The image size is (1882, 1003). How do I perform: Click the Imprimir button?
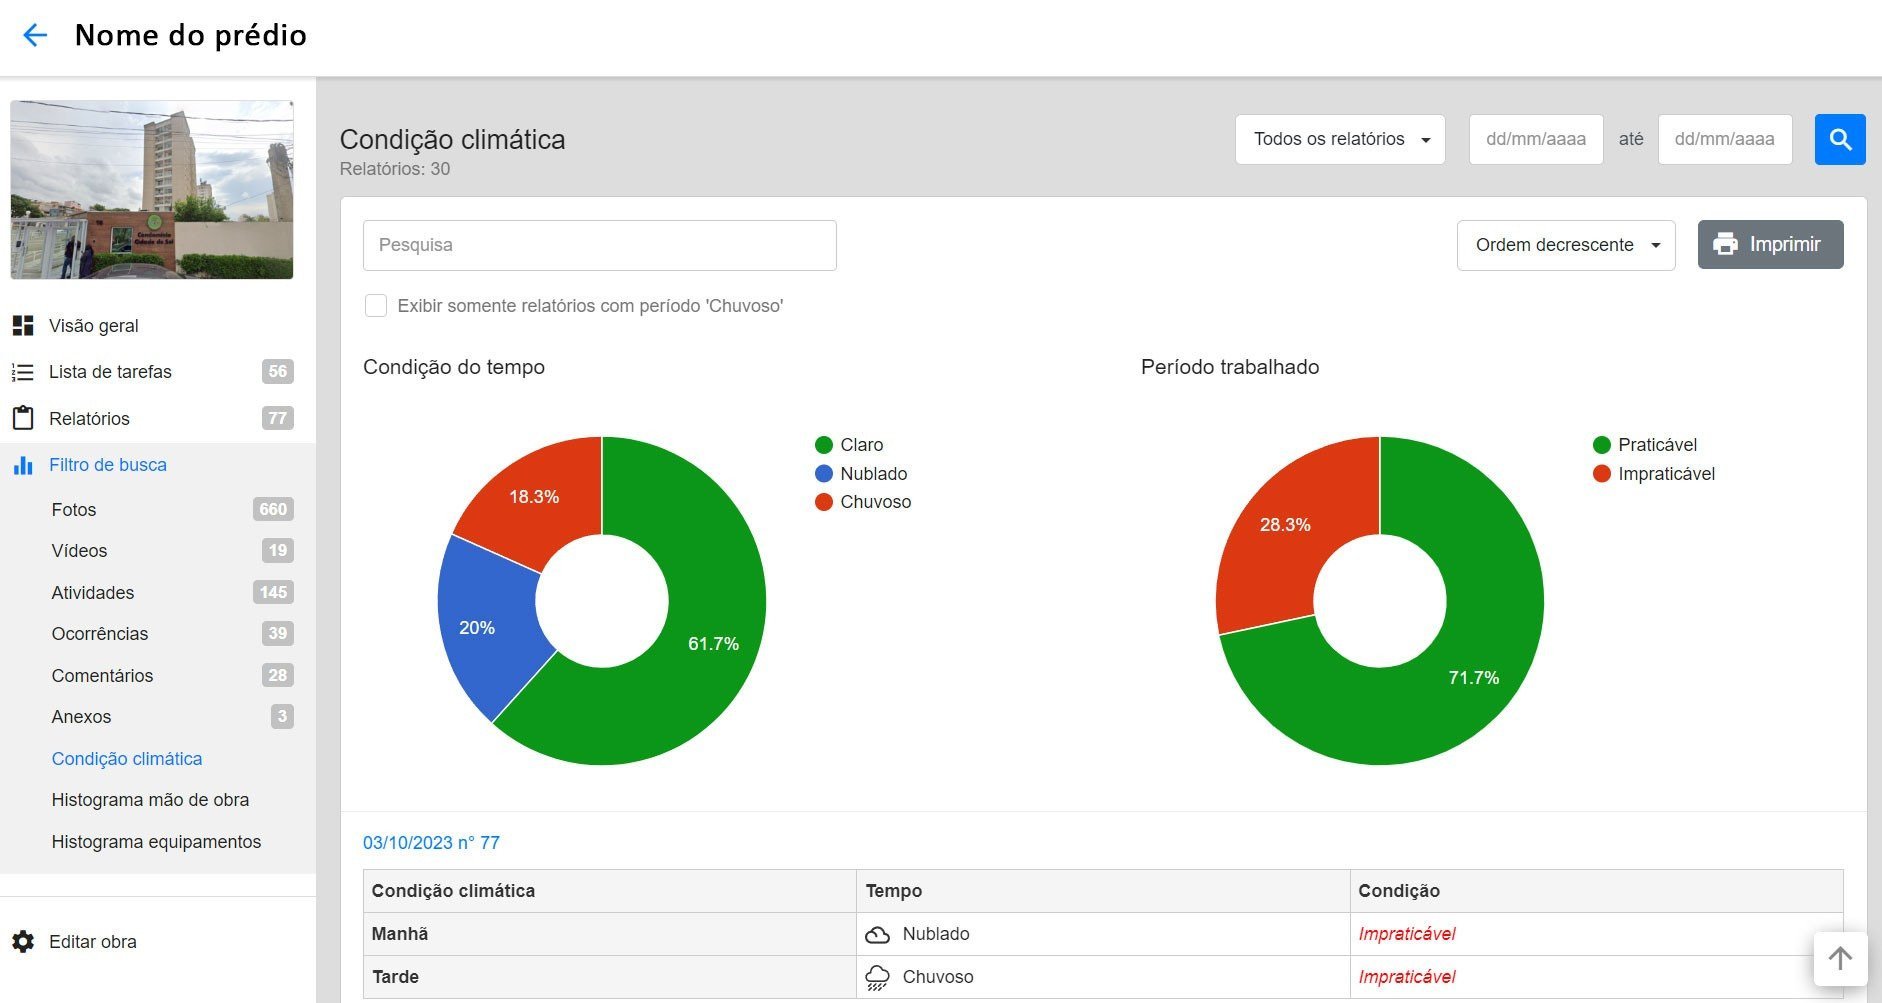[x=1770, y=244]
